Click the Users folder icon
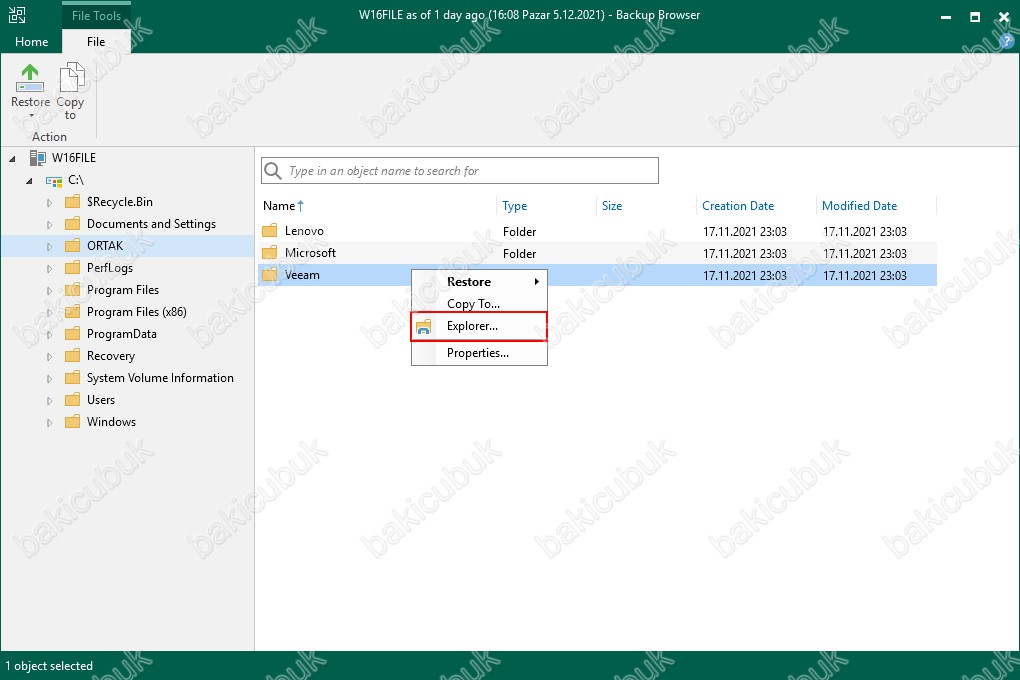 click(73, 400)
